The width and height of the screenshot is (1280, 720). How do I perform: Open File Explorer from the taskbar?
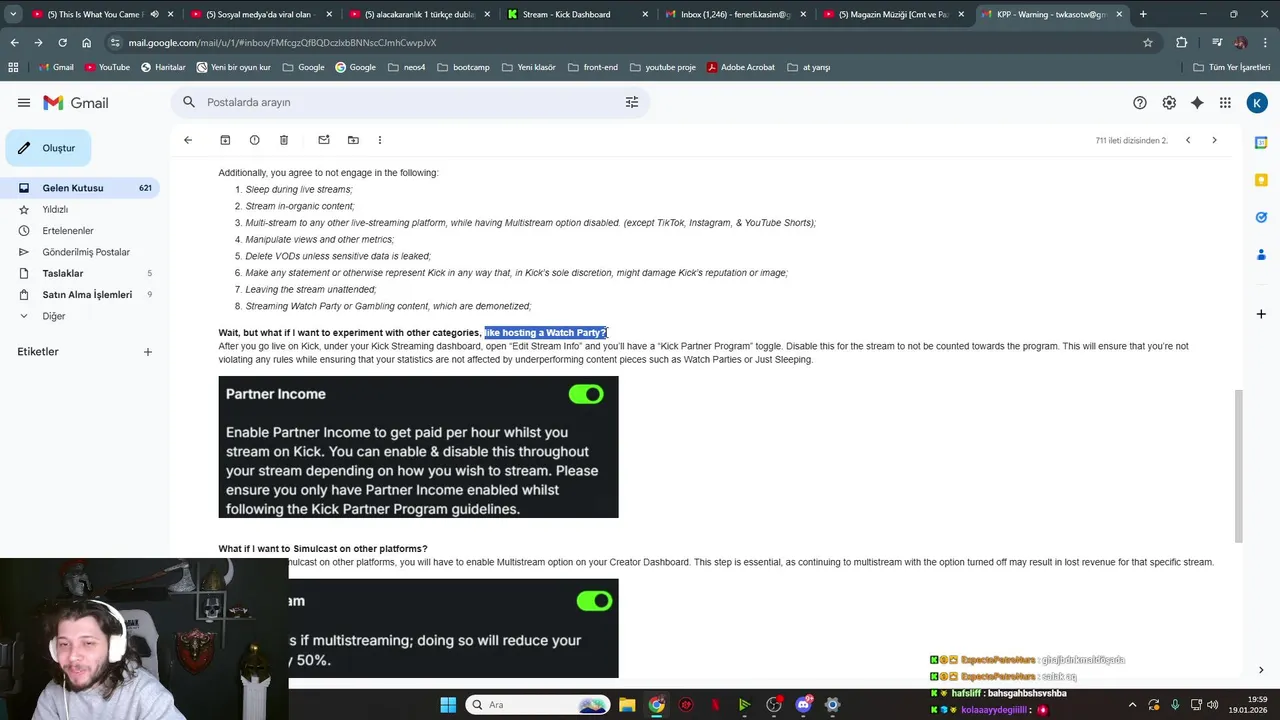[x=626, y=705]
